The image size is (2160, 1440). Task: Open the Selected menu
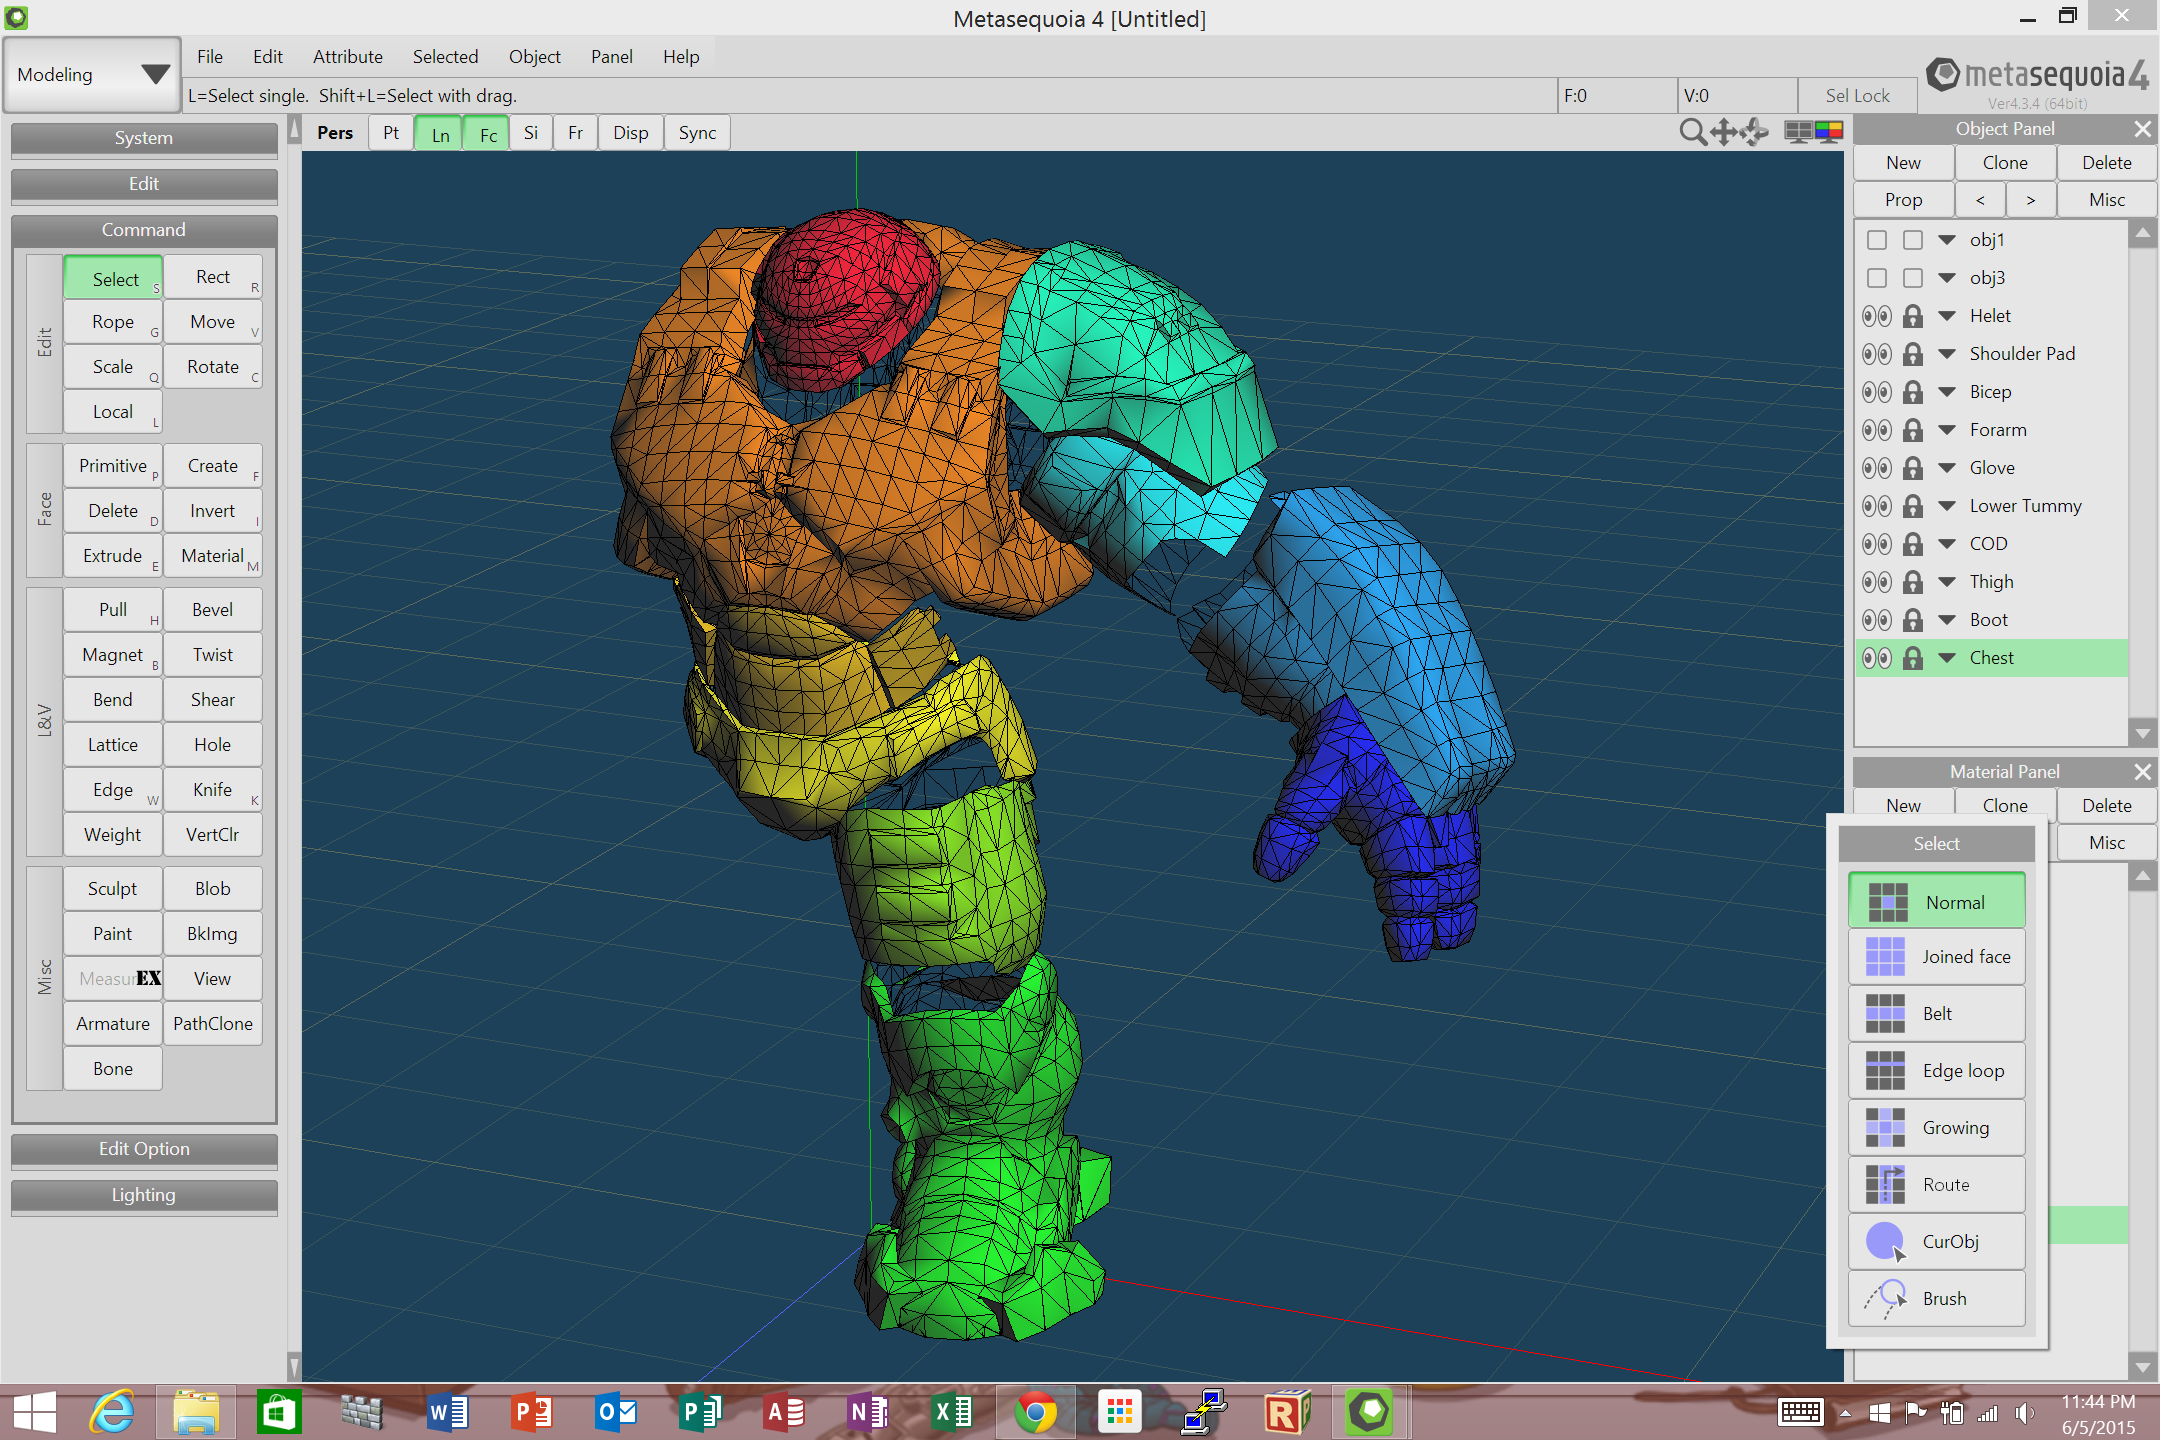[x=446, y=57]
